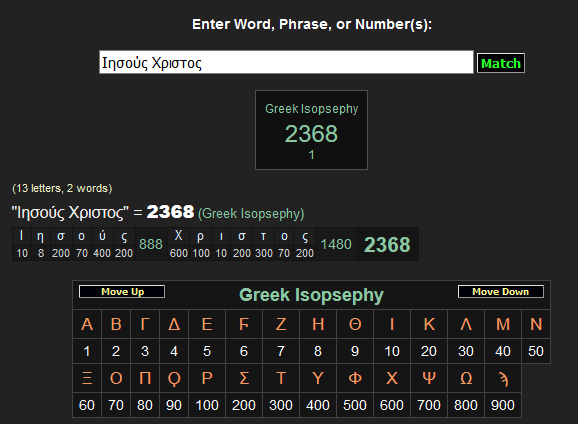Select letter Γ in the cipher chart
578x424 pixels.
coord(145,324)
